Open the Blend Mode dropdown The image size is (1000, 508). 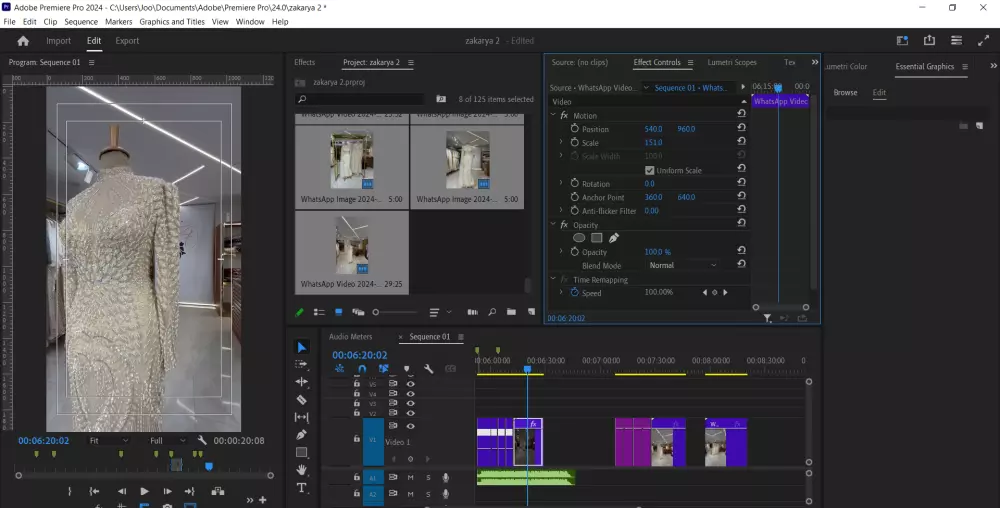683,266
